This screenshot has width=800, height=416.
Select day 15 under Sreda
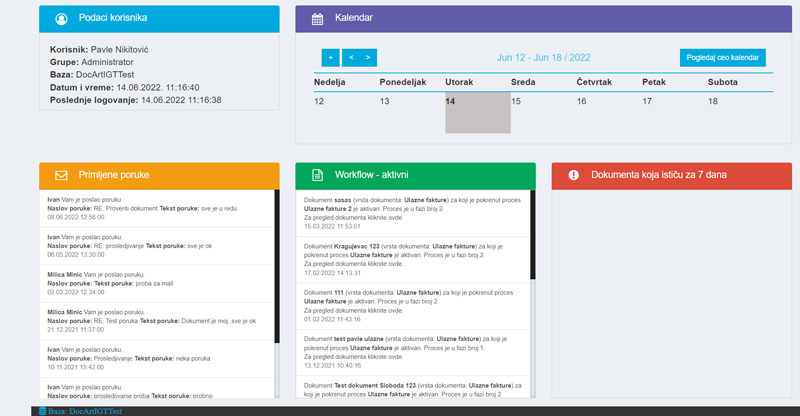(x=516, y=102)
